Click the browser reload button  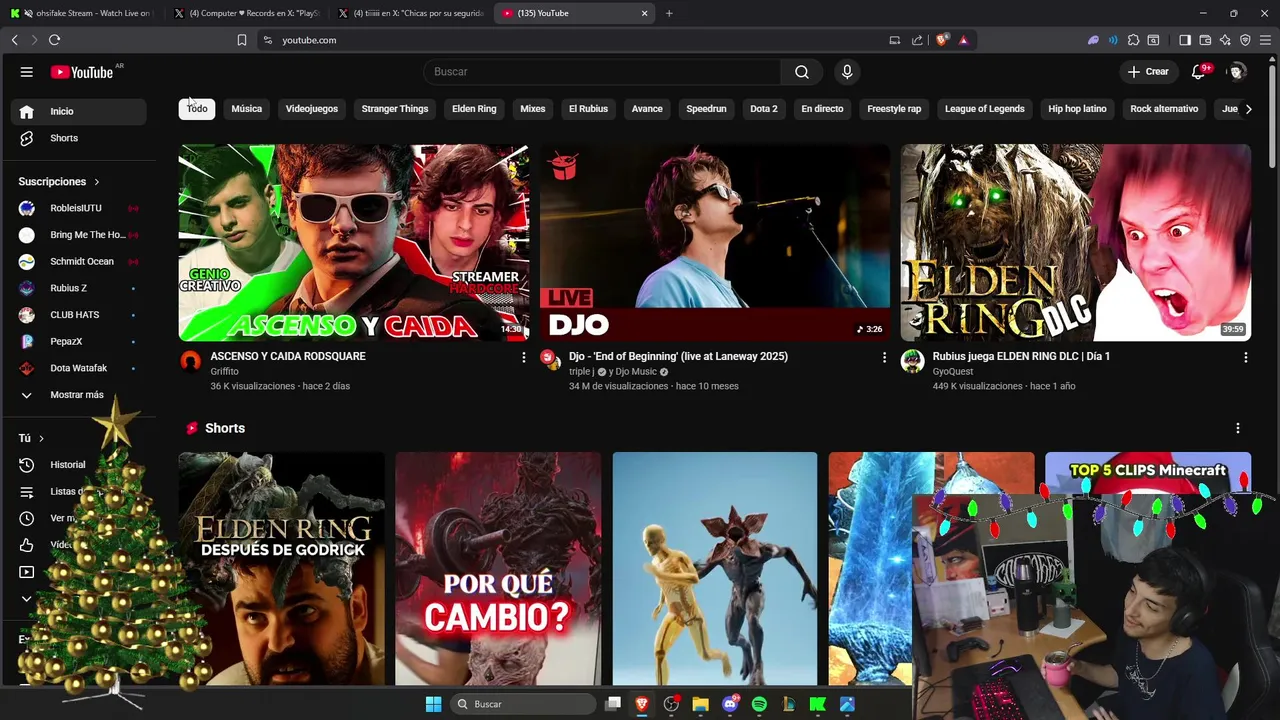click(x=54, y=40)
